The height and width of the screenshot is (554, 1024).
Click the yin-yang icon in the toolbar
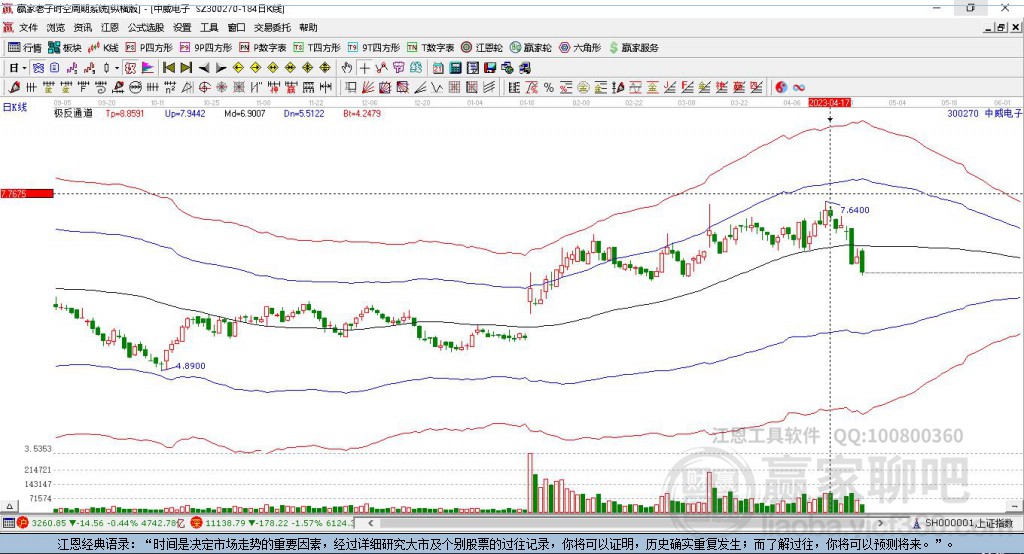(x=781, y=88)
